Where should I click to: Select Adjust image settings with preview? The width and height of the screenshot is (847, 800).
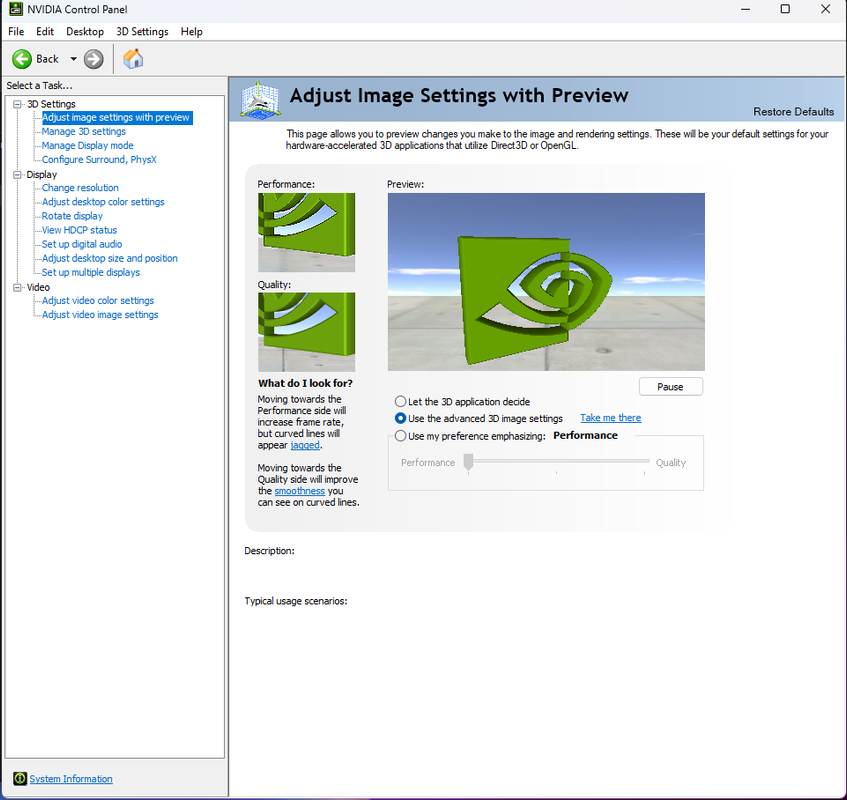pos(117,117)
